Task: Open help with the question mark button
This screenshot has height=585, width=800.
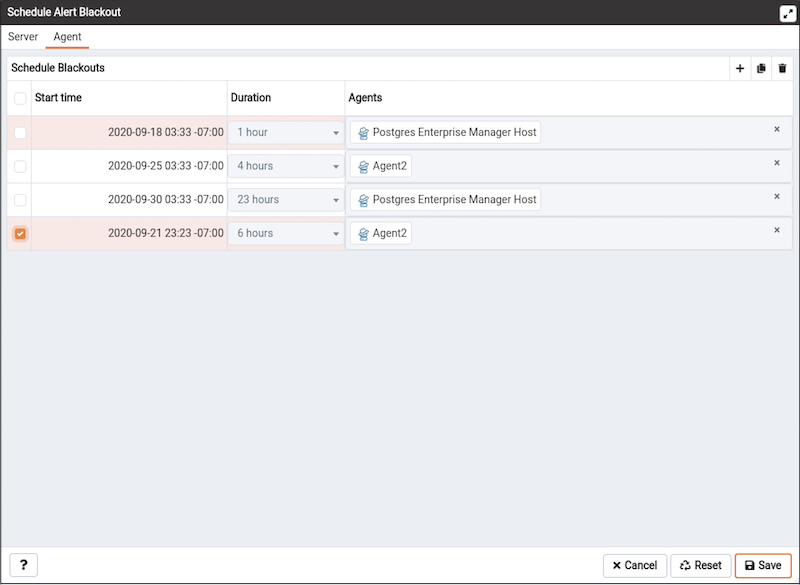Action: coord(23,565)
